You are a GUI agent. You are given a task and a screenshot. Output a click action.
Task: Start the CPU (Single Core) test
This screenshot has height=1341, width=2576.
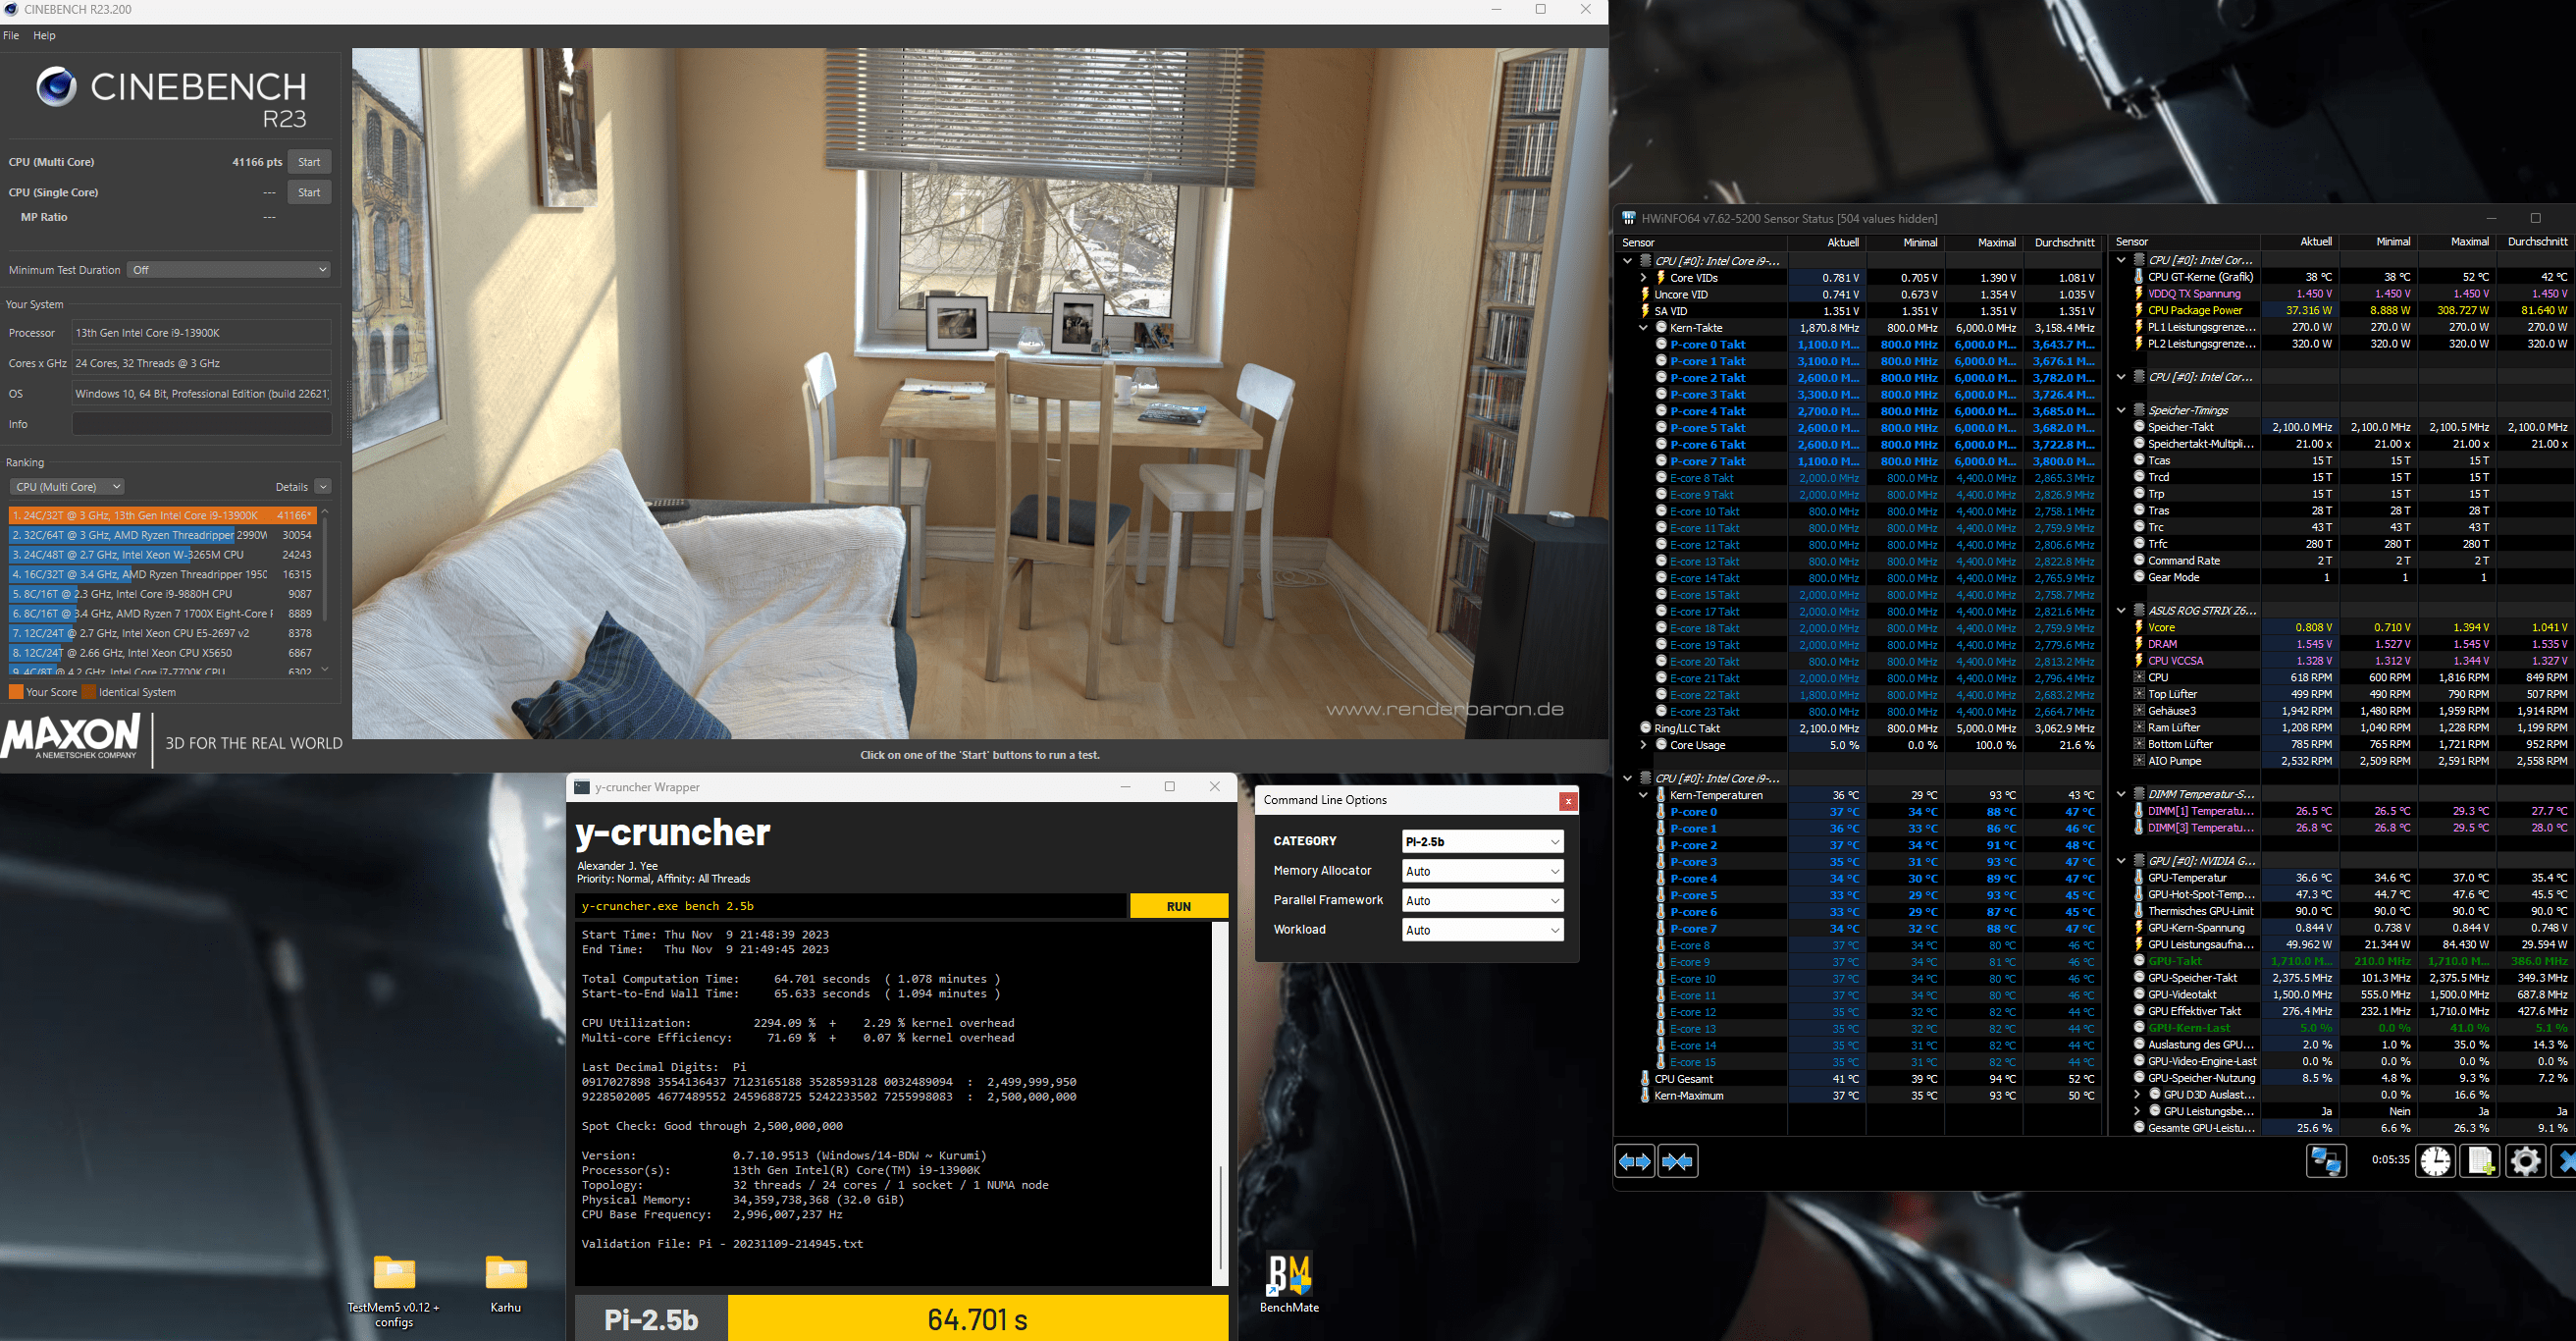(x=309, y=192)
